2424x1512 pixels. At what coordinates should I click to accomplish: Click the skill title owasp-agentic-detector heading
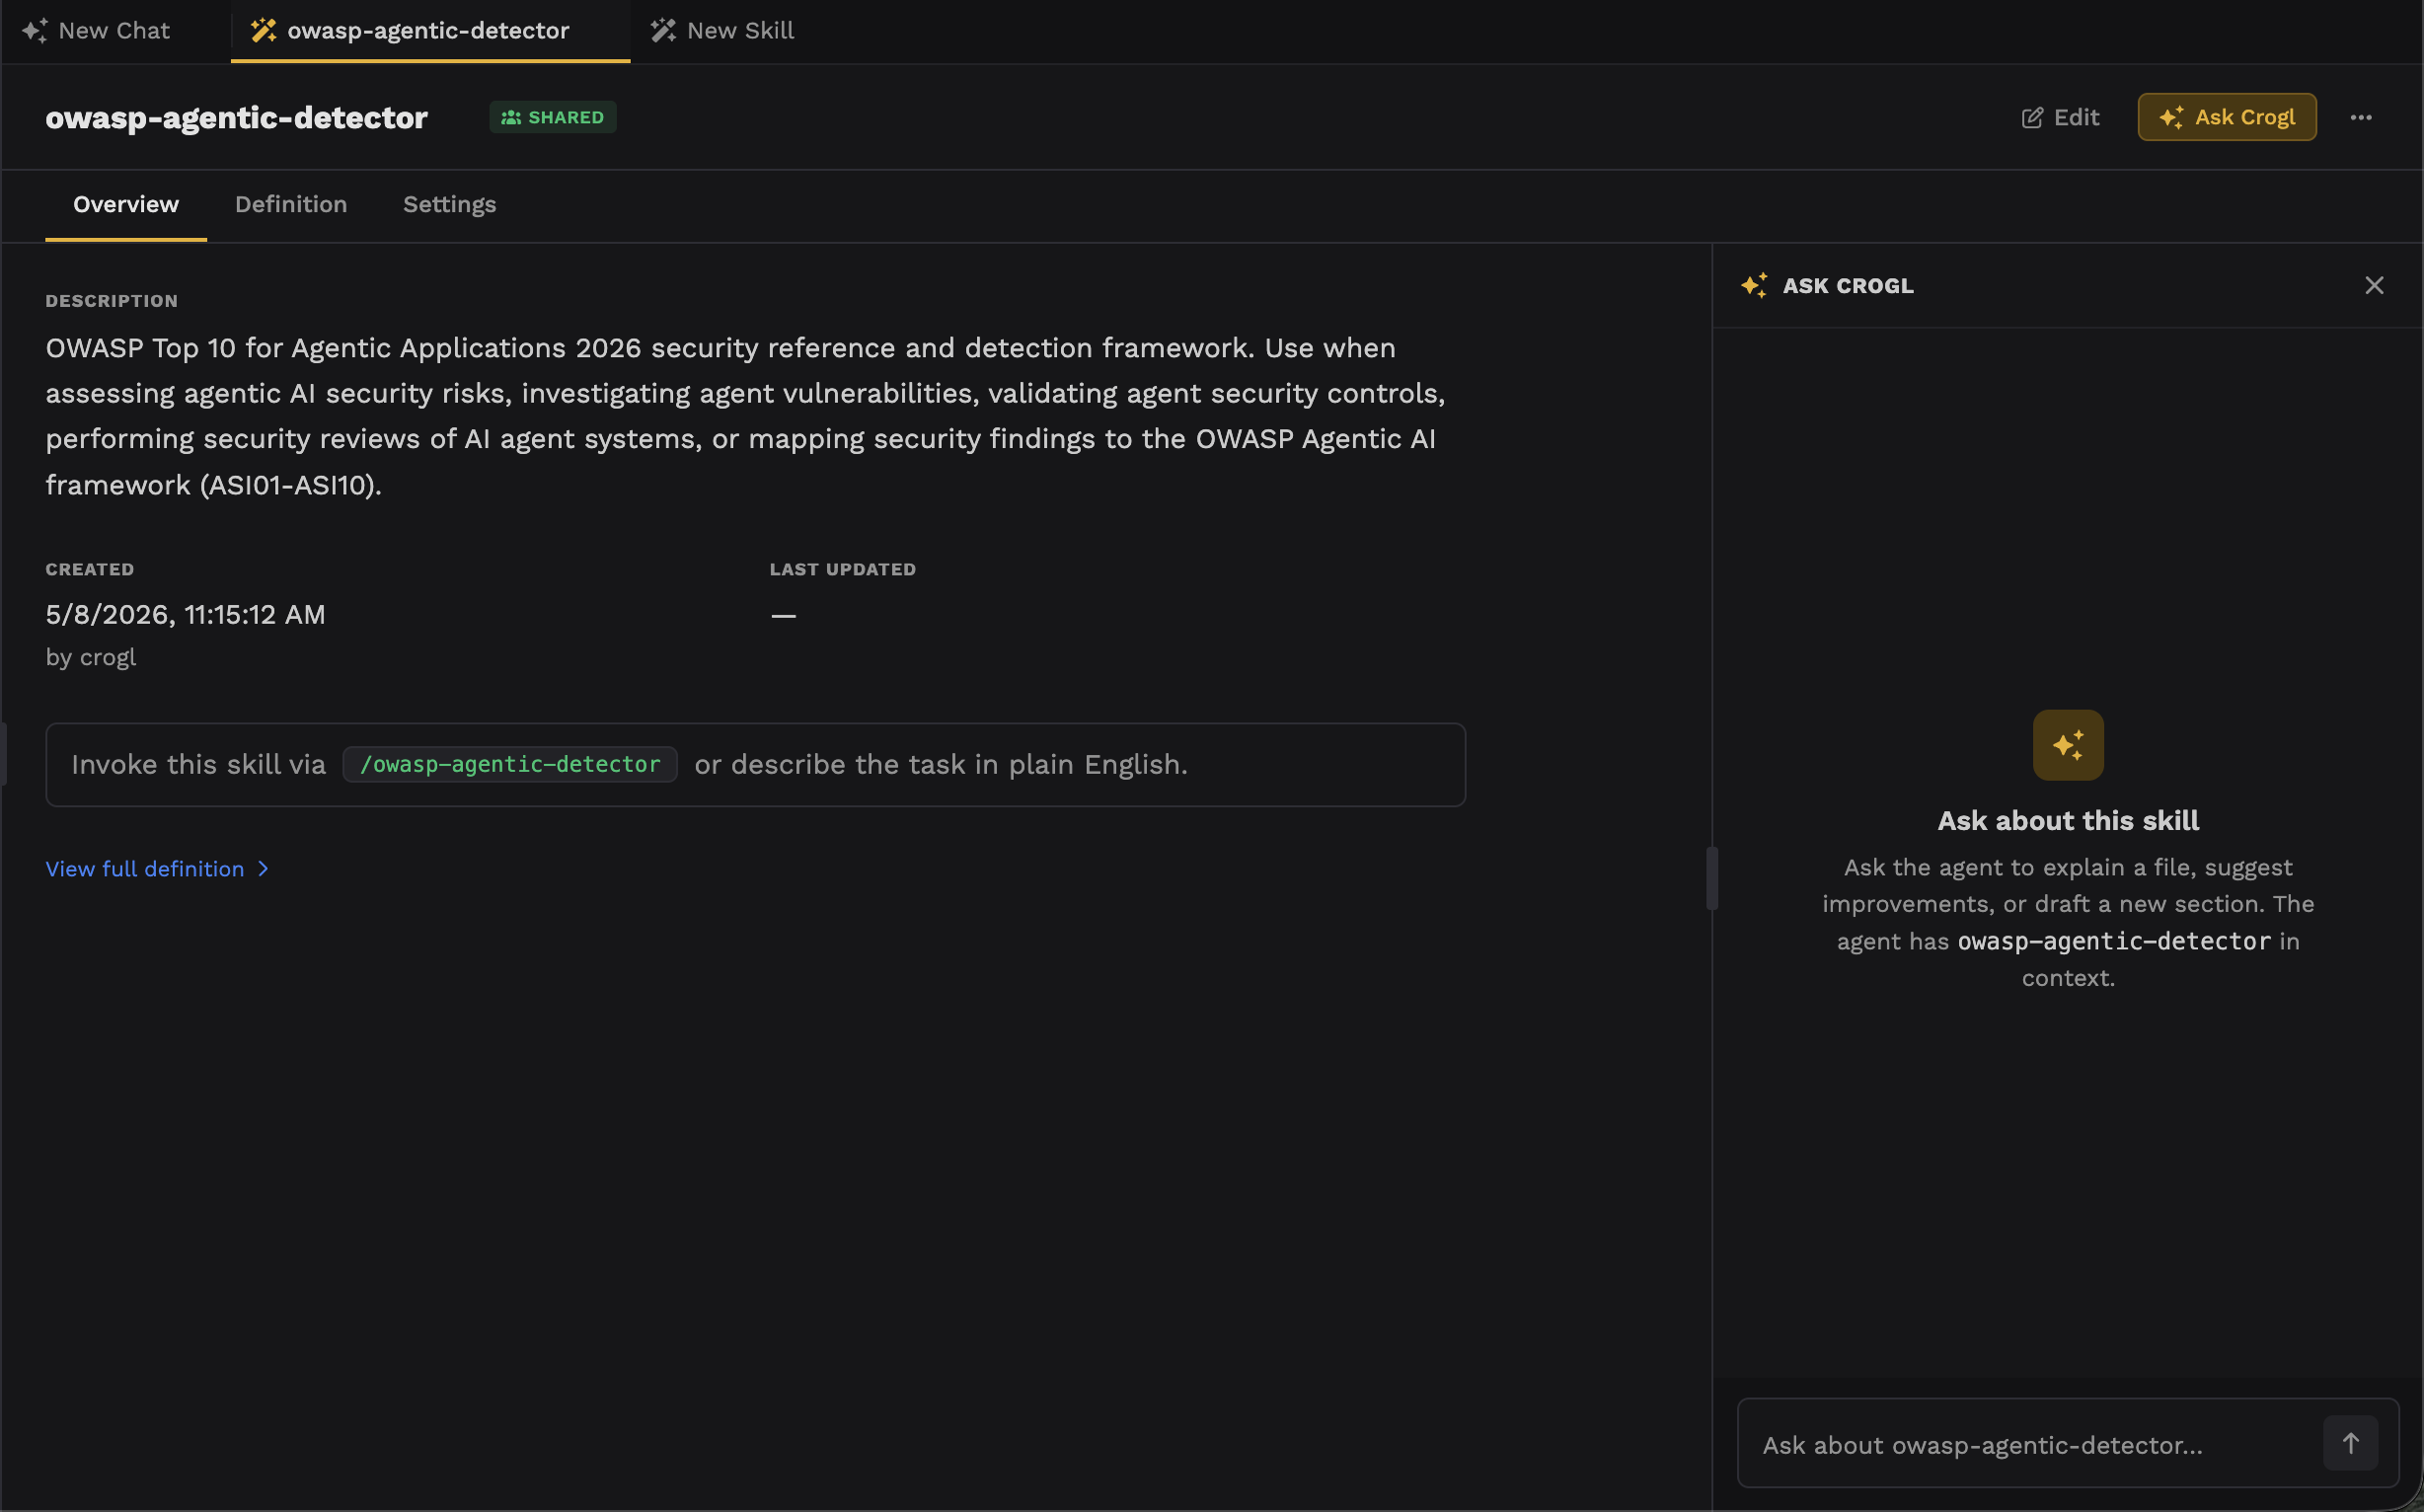click(237, 118)
